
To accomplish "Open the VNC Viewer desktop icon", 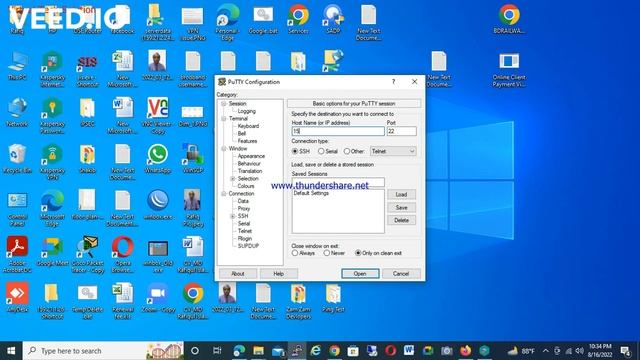I will click(158, 116).
